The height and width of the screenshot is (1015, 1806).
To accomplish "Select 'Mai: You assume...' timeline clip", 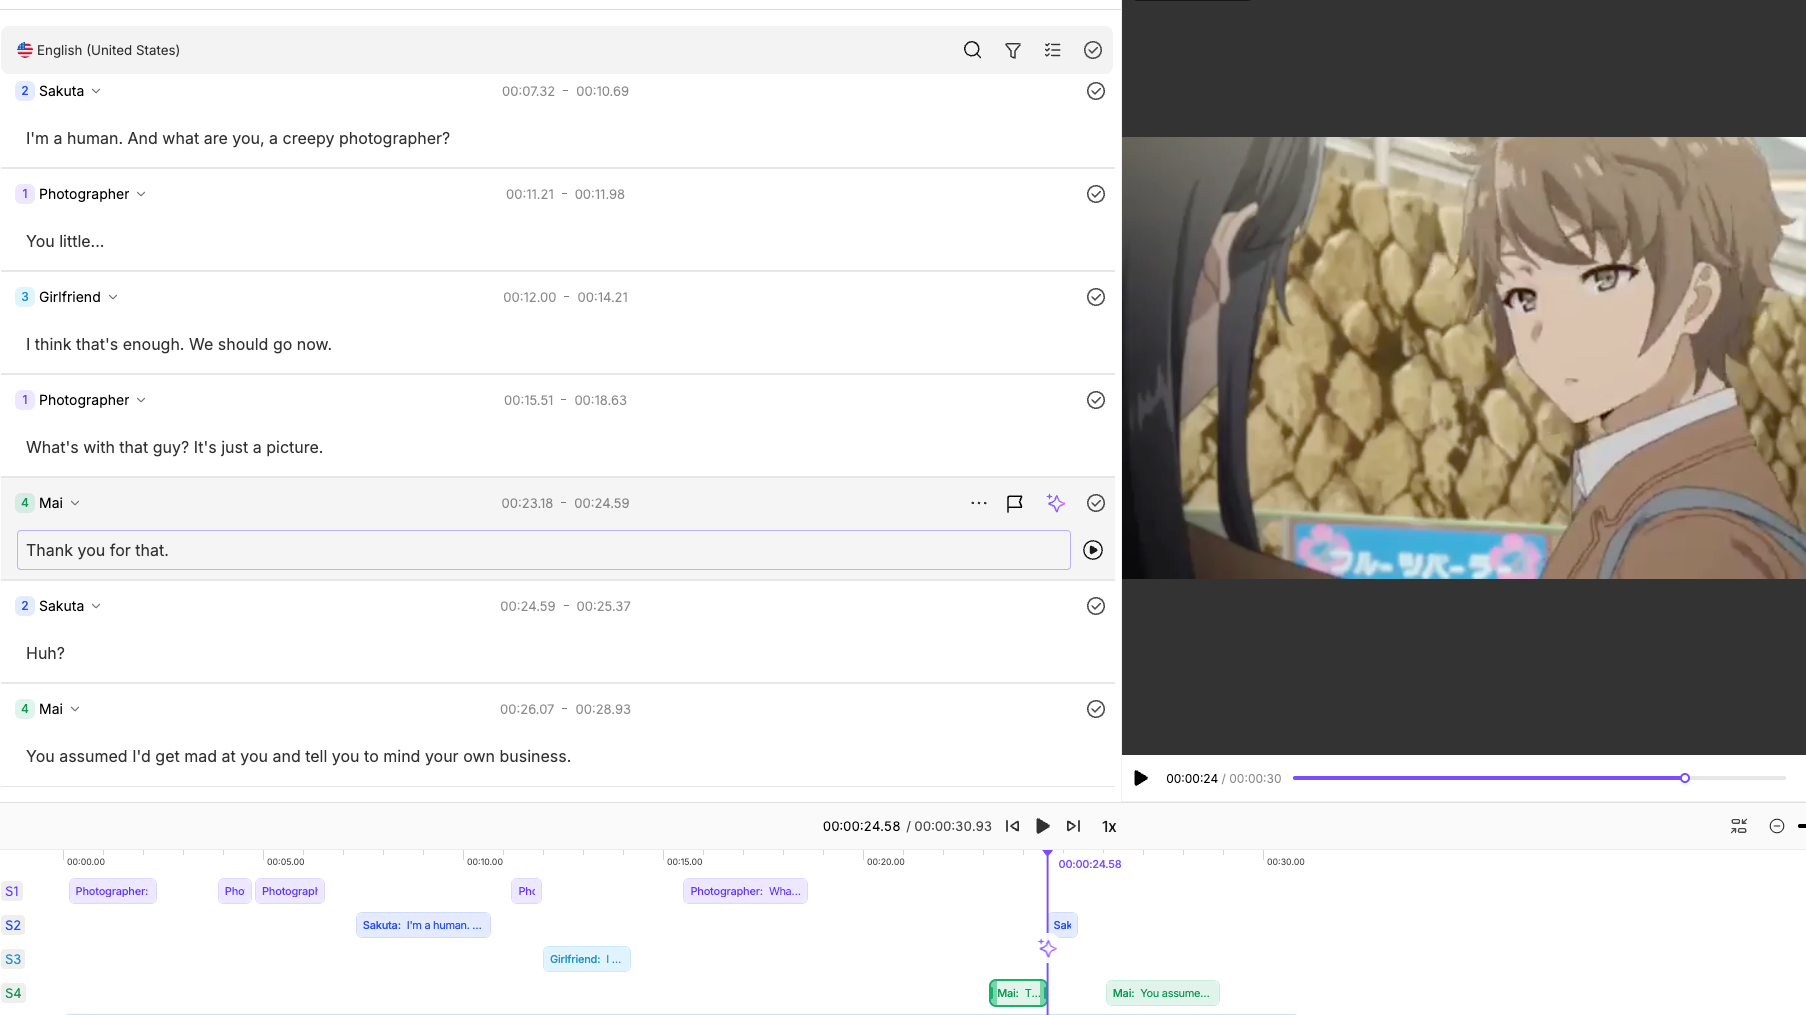I will pos(1162,993).
